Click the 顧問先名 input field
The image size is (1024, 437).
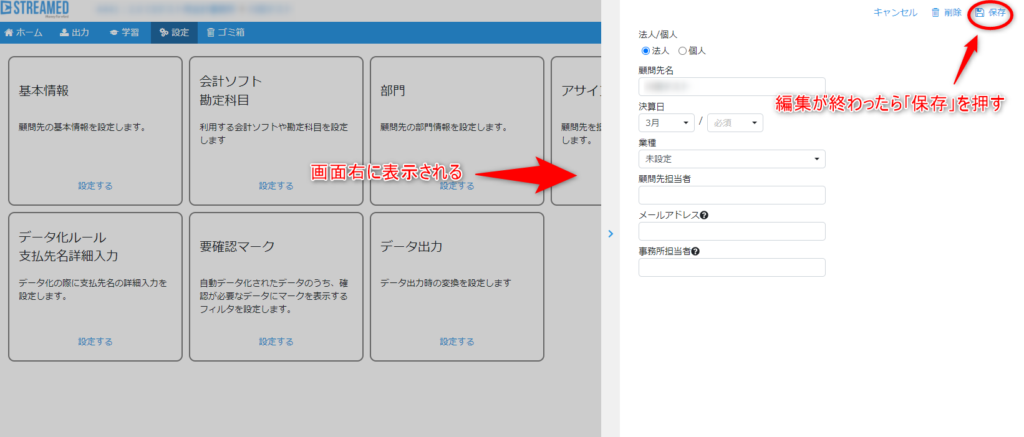[x=731, y=86]
